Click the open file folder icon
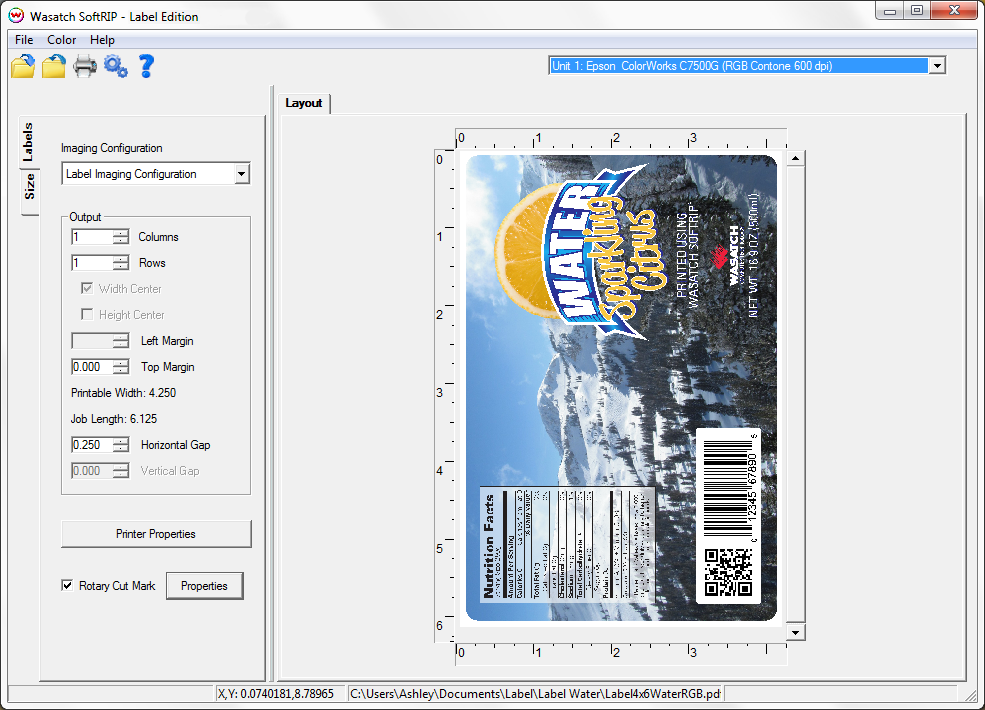Viewport: 985px width, 710px height. point(23,66)
